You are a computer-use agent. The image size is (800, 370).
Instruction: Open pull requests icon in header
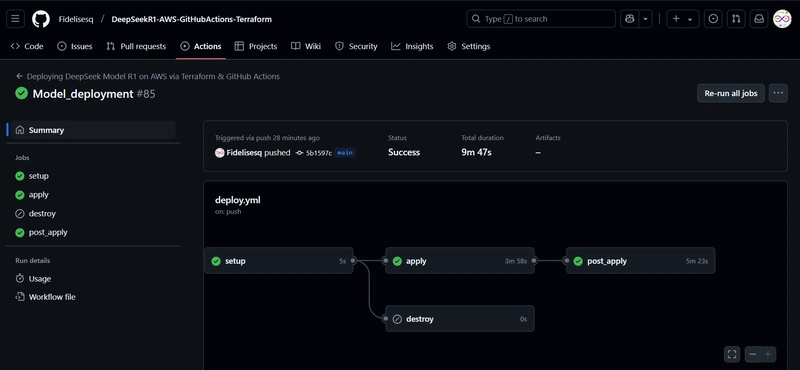[736, 19]
